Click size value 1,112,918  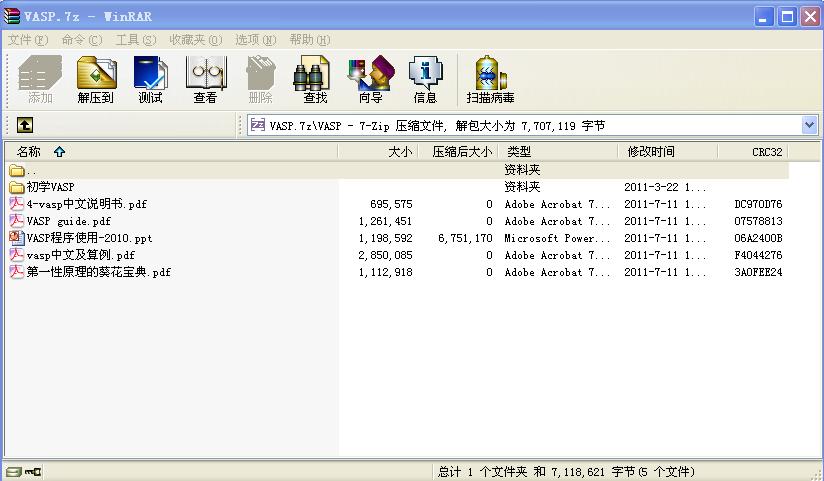[x=385, y=272]
